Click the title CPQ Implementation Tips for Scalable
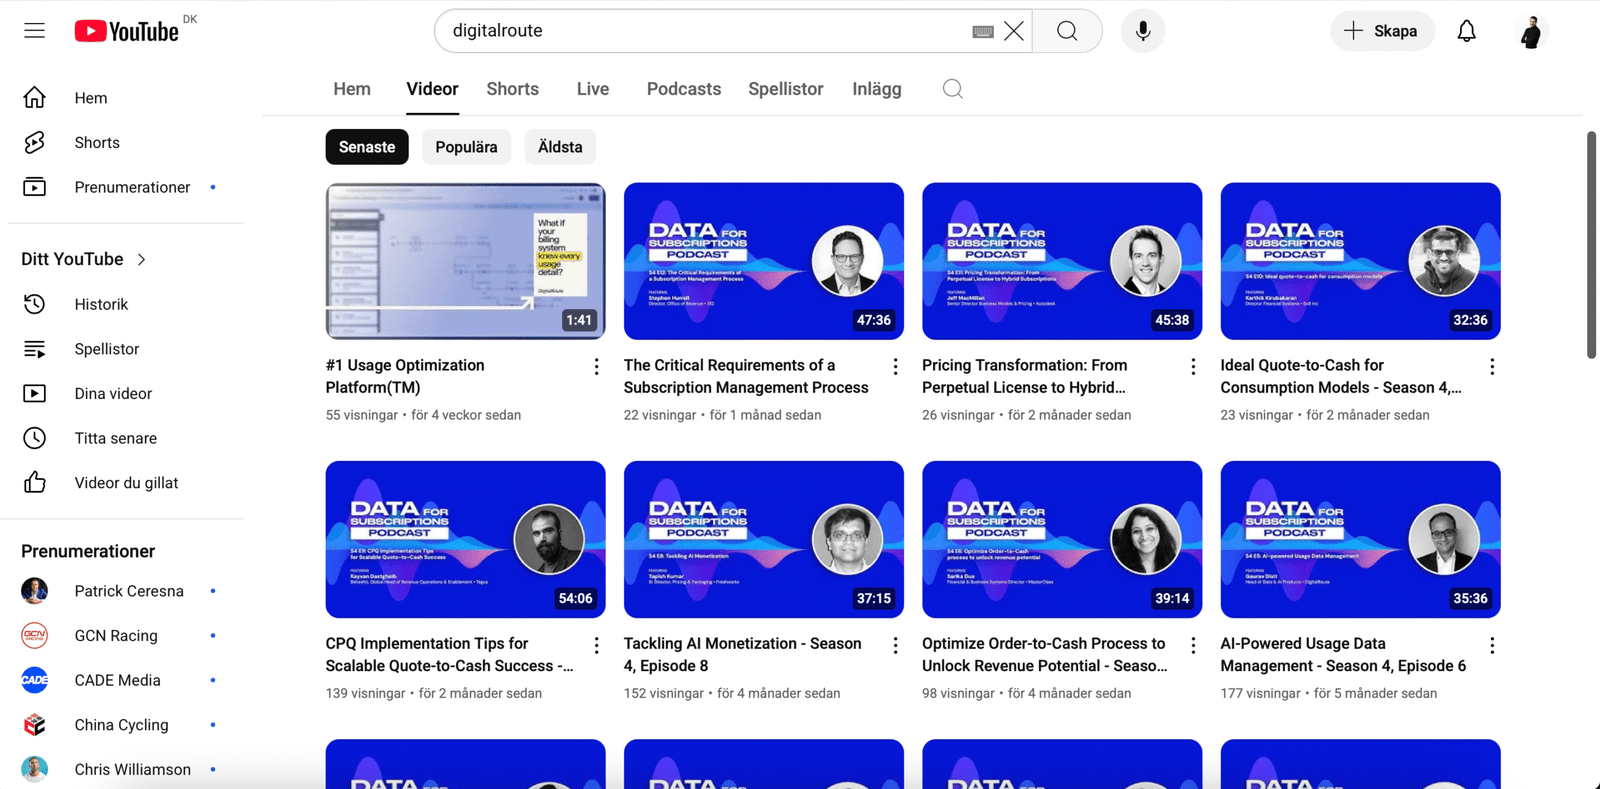This screenshot has height=789, width=1600. 450,654
